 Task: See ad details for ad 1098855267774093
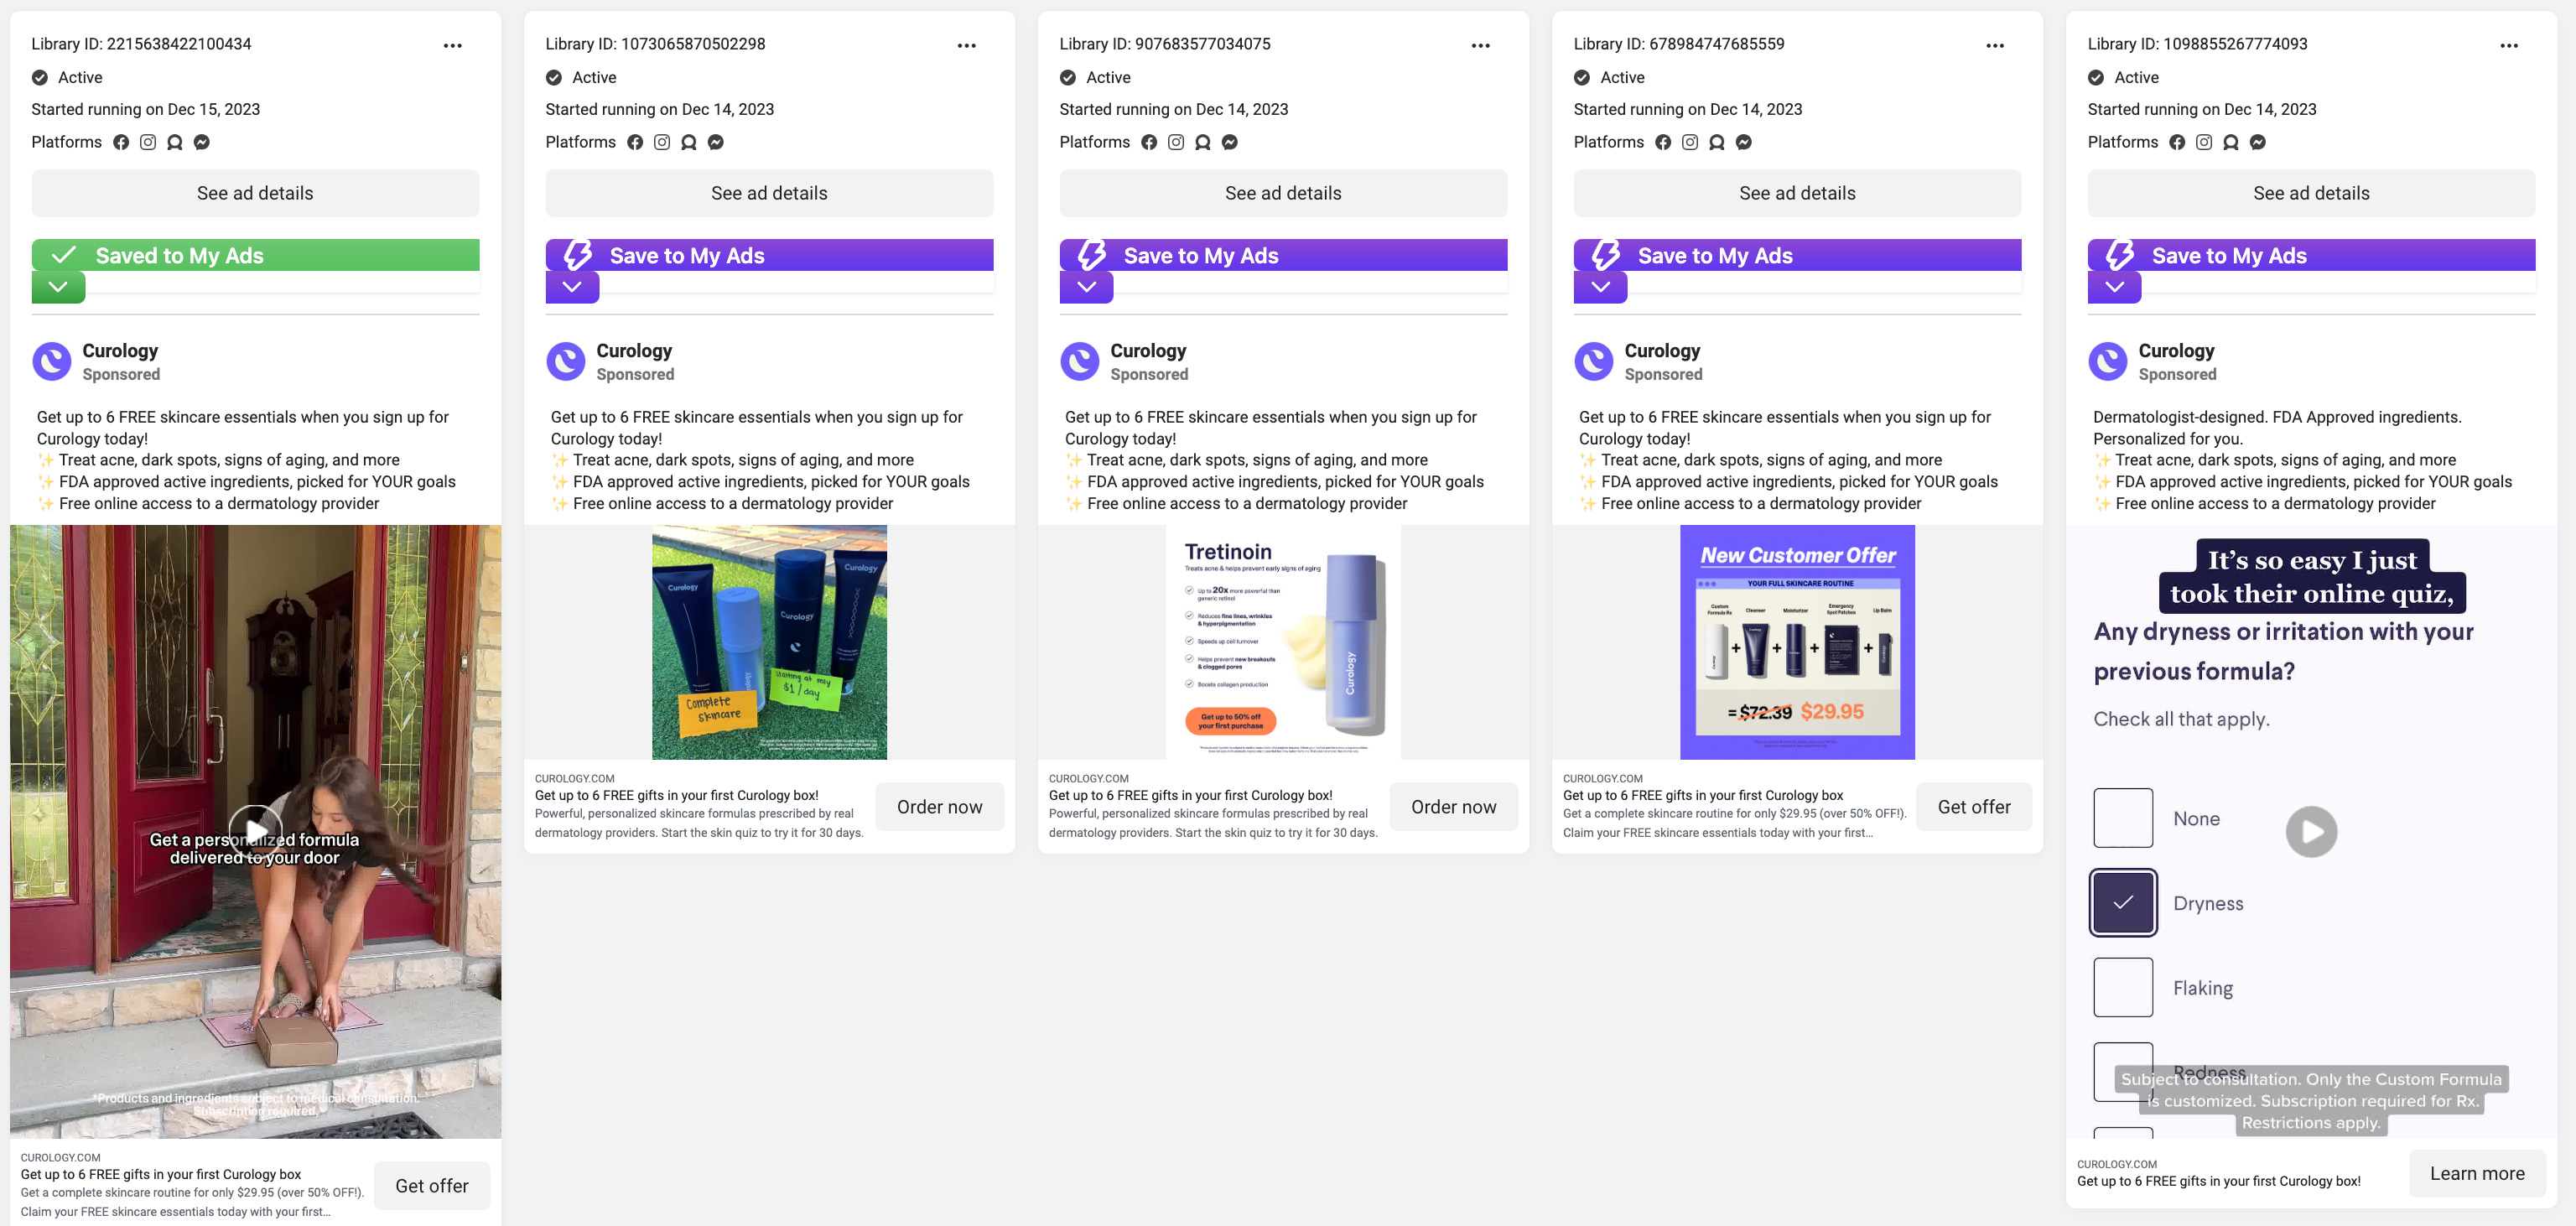[2311, 193]
